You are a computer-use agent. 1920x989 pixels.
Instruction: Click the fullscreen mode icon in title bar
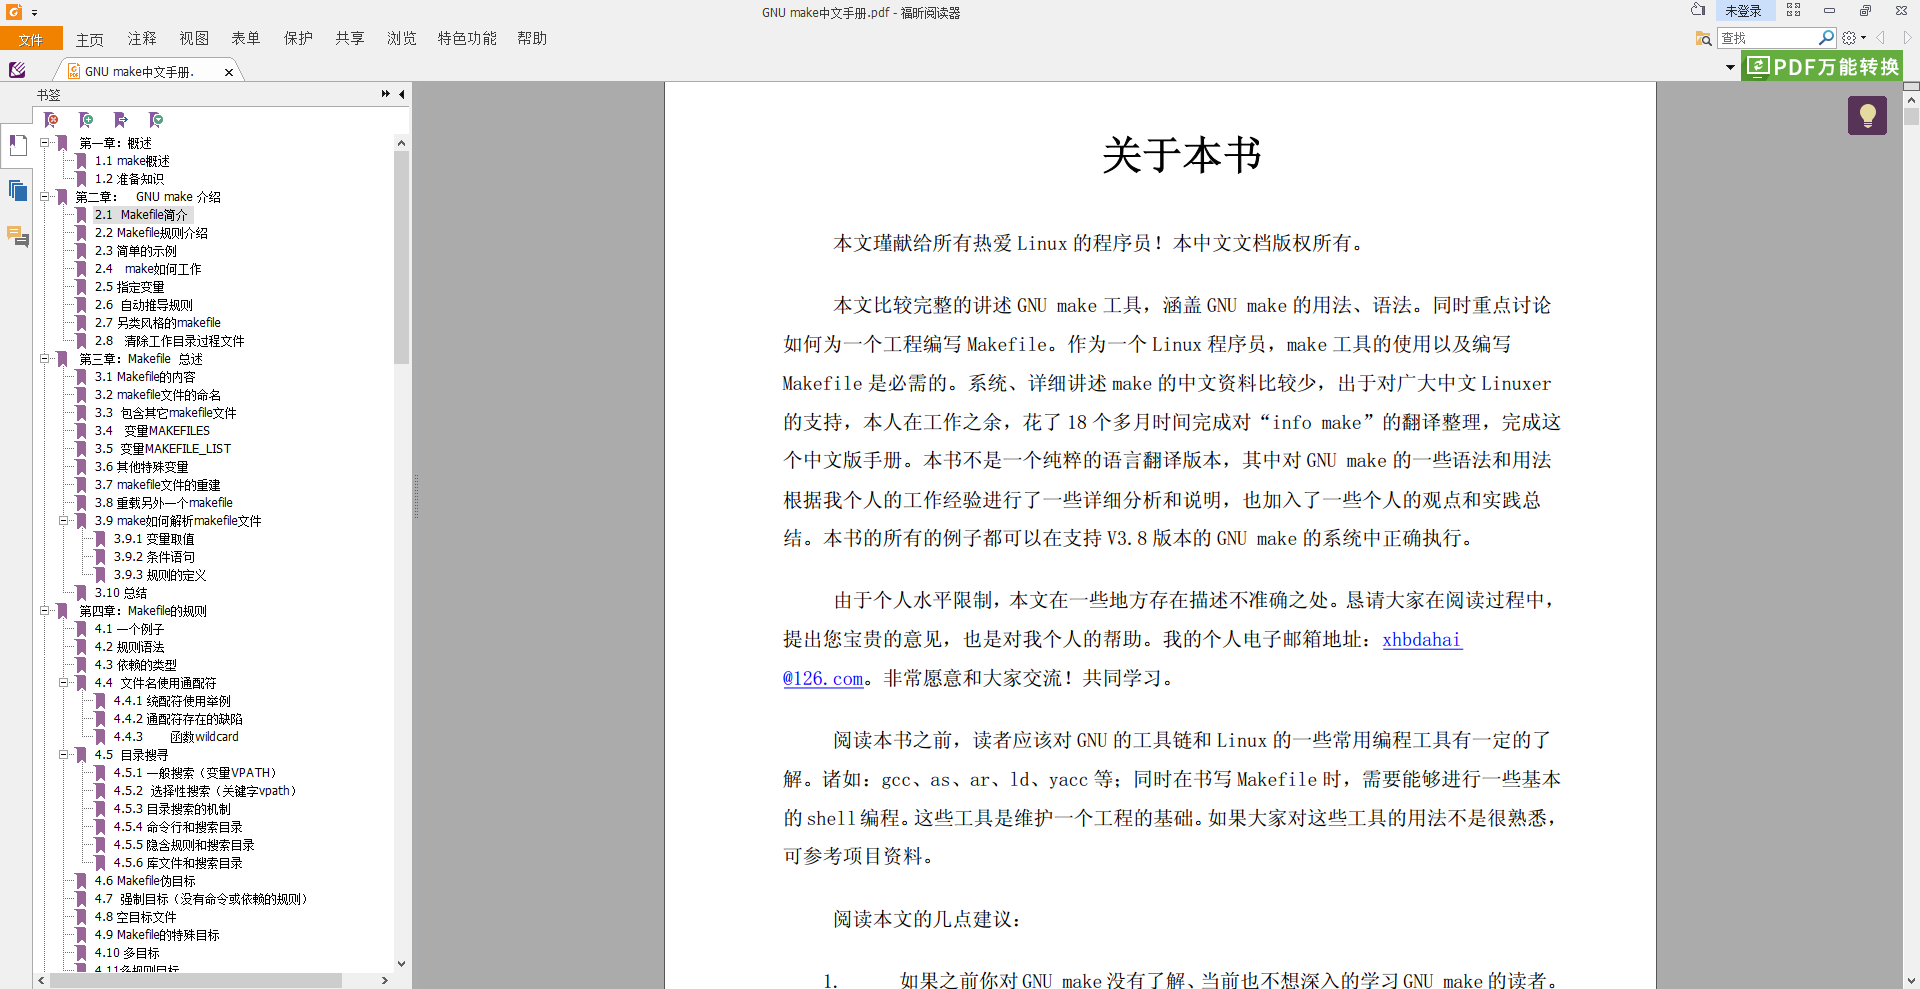[1793, 11]
